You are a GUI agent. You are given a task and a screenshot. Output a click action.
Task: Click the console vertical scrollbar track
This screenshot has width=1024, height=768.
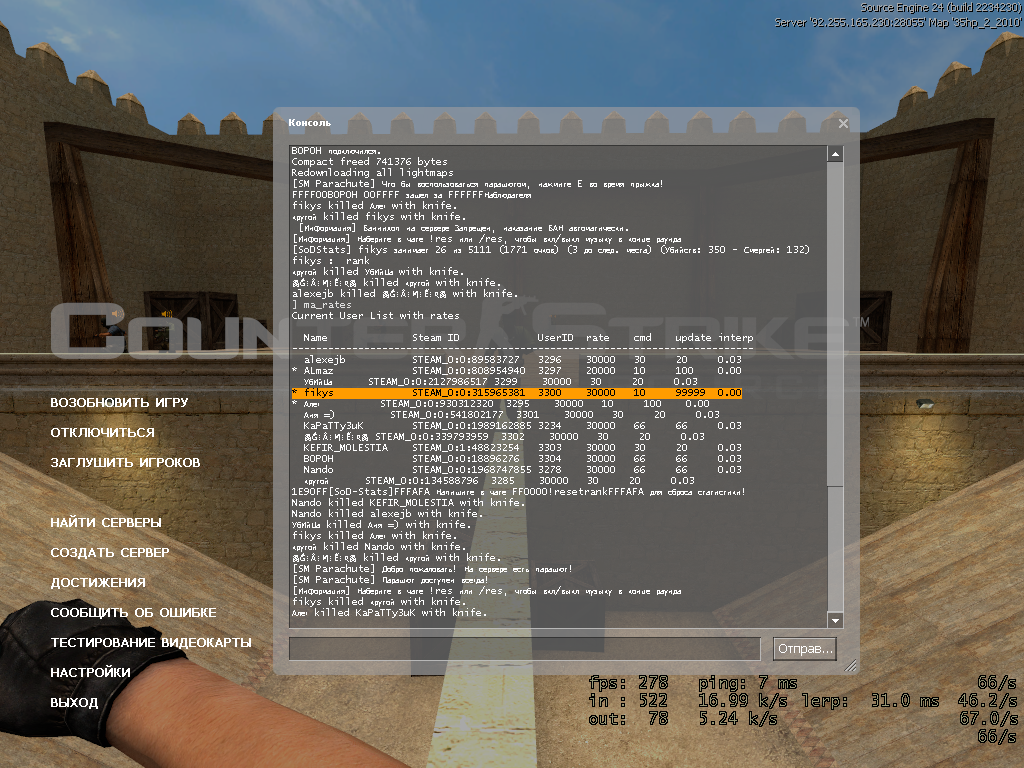[835, 387]
